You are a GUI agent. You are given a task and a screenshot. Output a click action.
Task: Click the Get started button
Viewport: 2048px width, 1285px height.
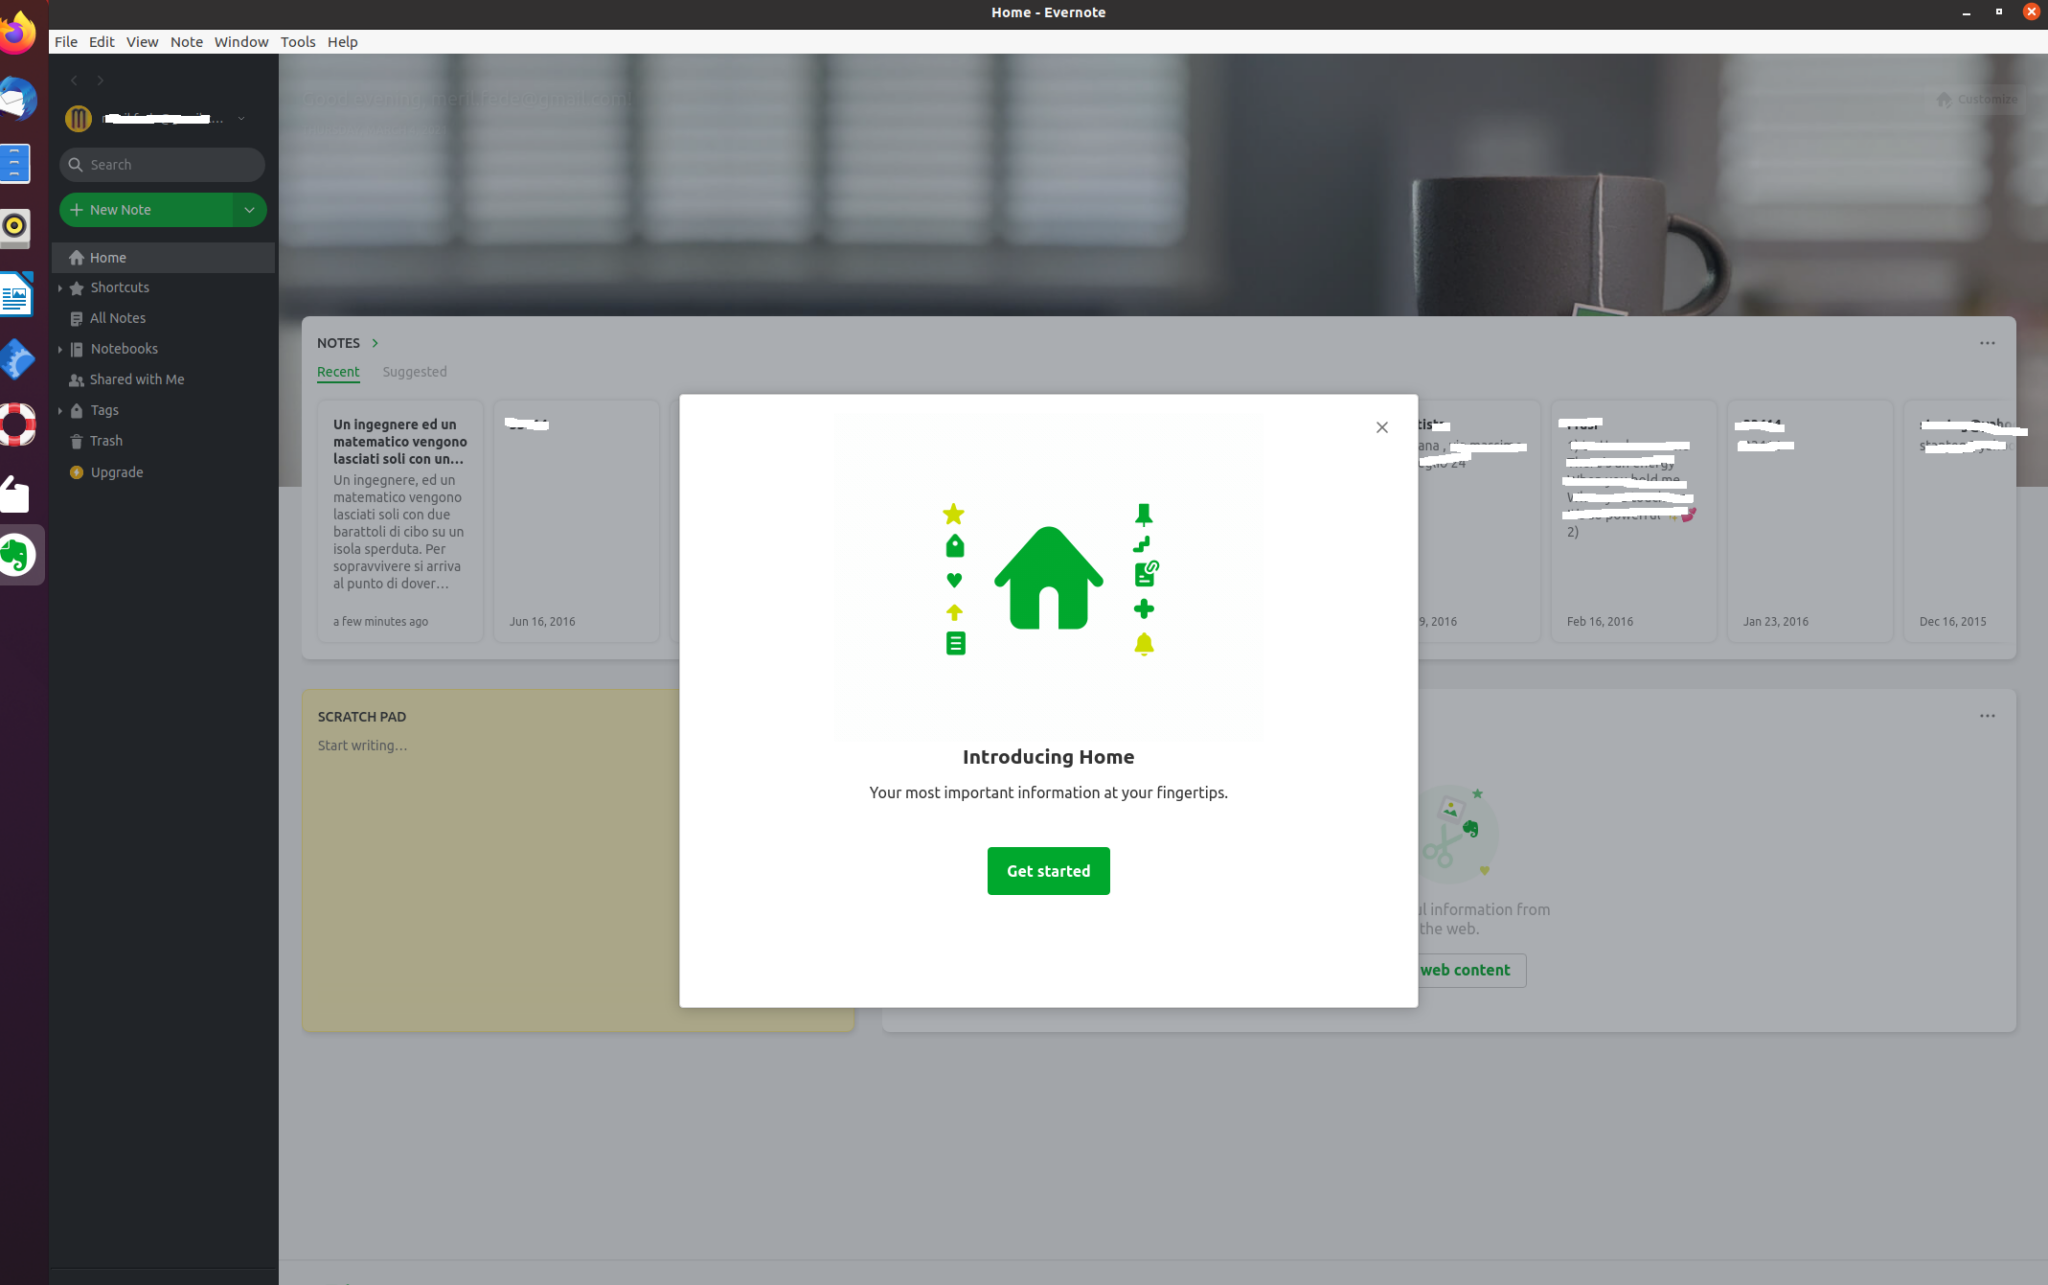1047,870
